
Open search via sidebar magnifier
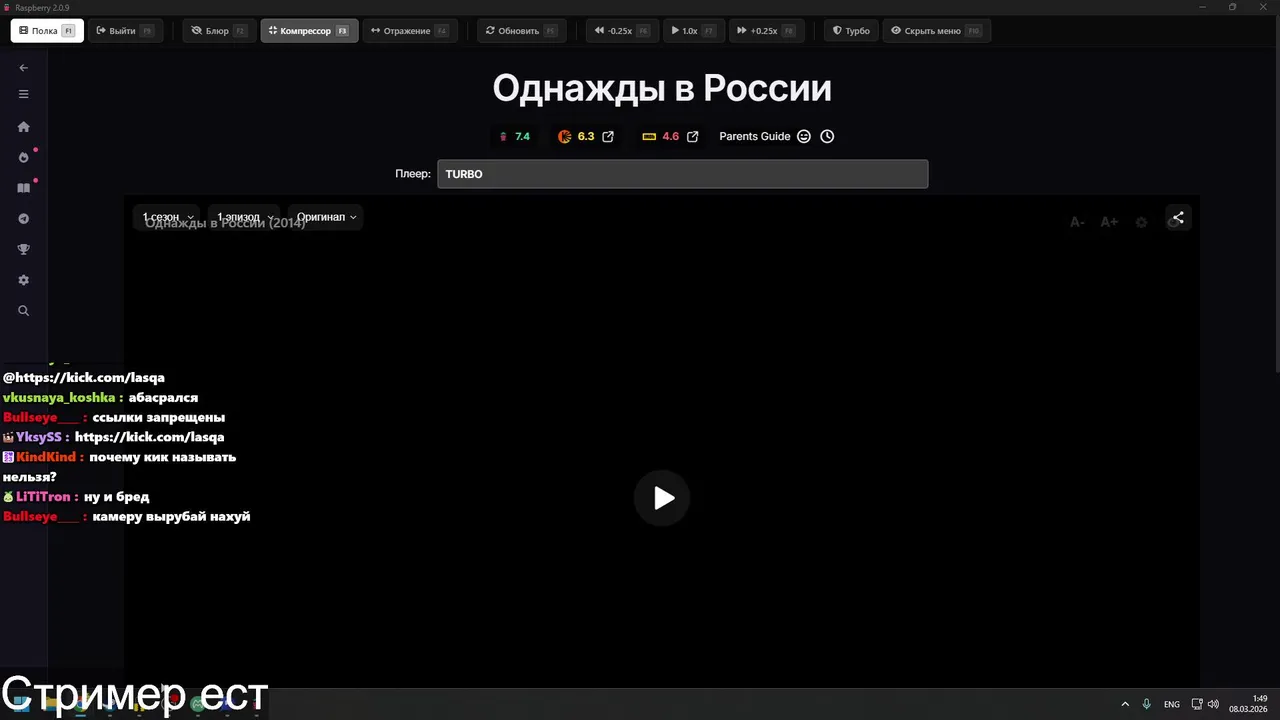click(24, 311)
